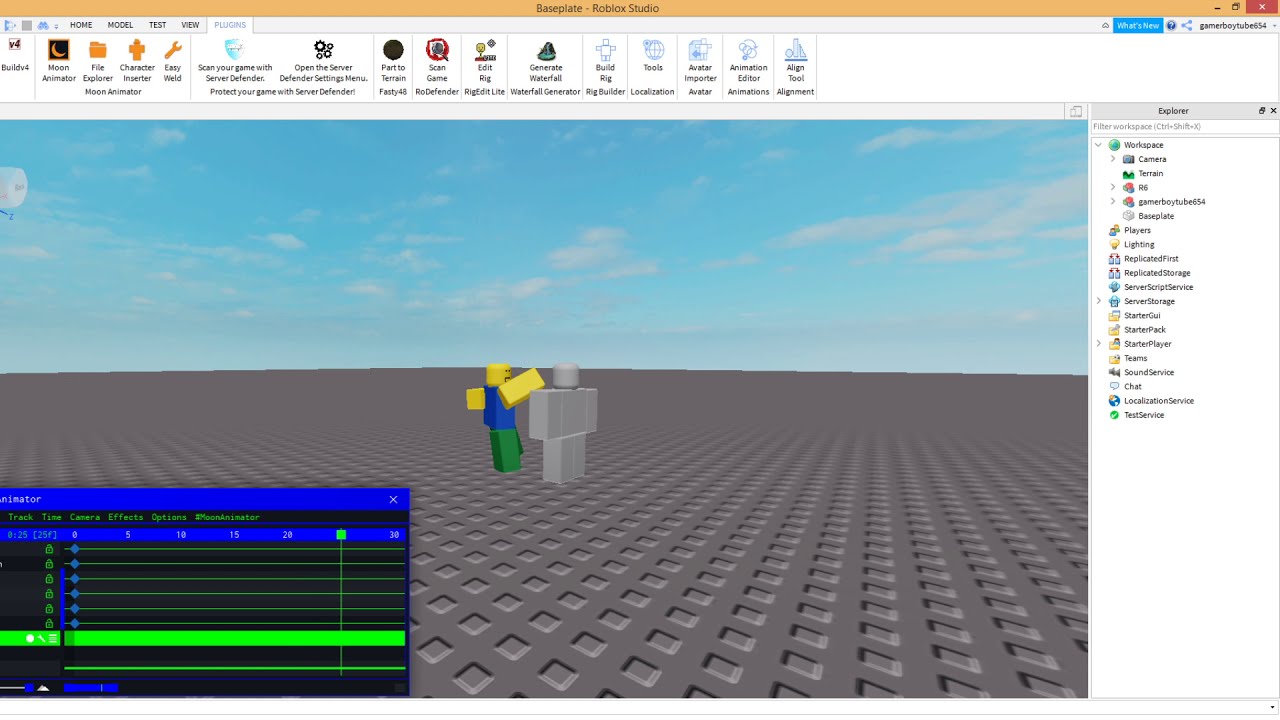Expand the gamerboytube654 model node
The height and width of the screenshot is (720, 1280).
pyautogui.click(x=1113, y=201)
